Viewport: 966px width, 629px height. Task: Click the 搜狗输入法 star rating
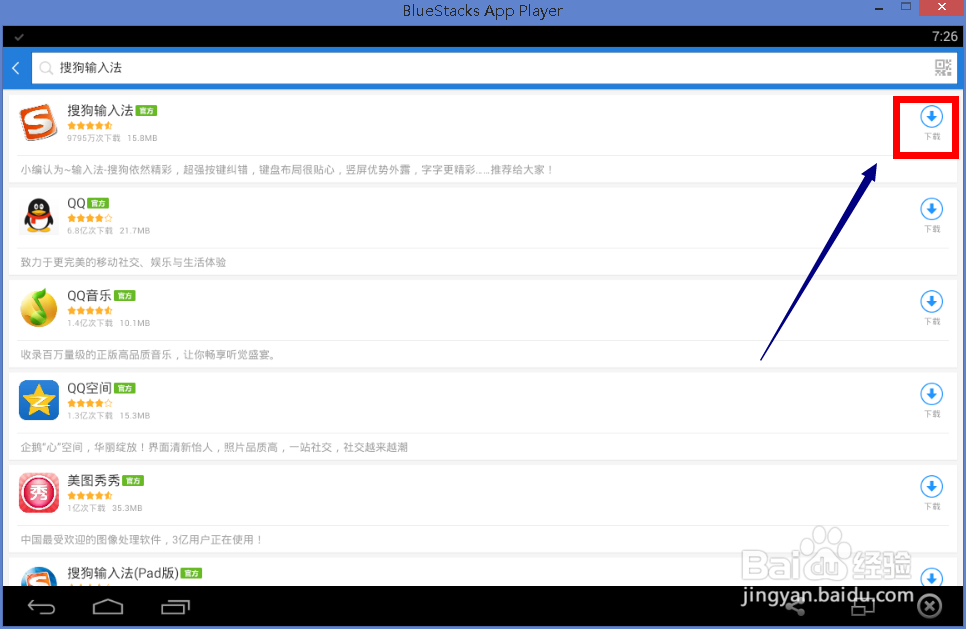pos(89,126)
